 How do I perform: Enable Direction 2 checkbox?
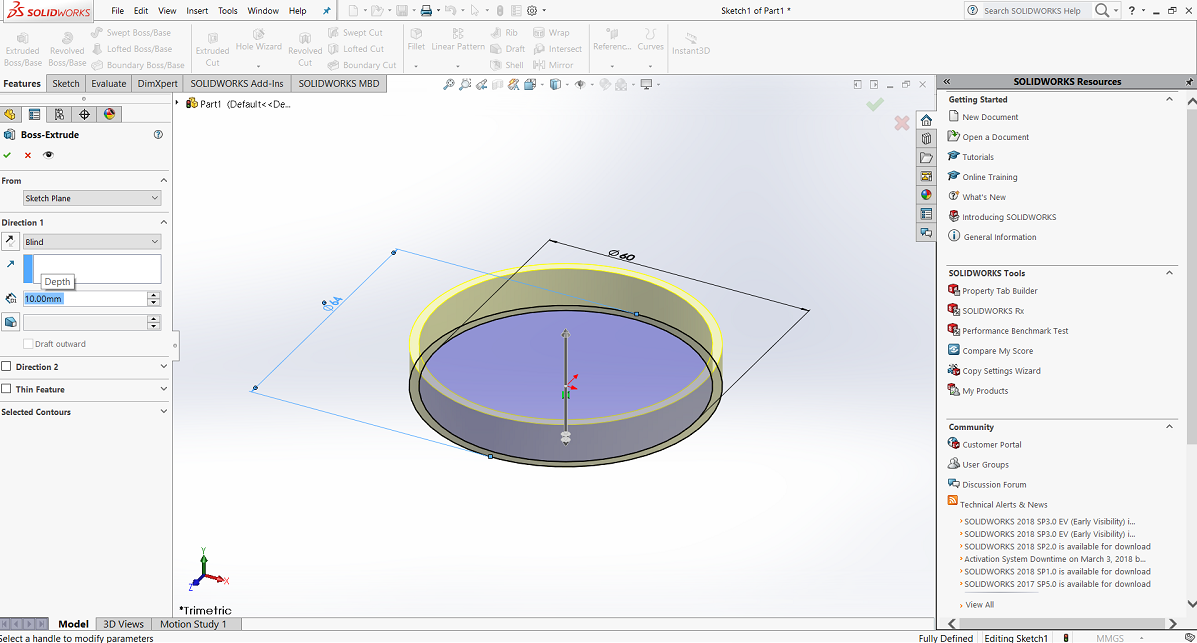pos(7,367)
